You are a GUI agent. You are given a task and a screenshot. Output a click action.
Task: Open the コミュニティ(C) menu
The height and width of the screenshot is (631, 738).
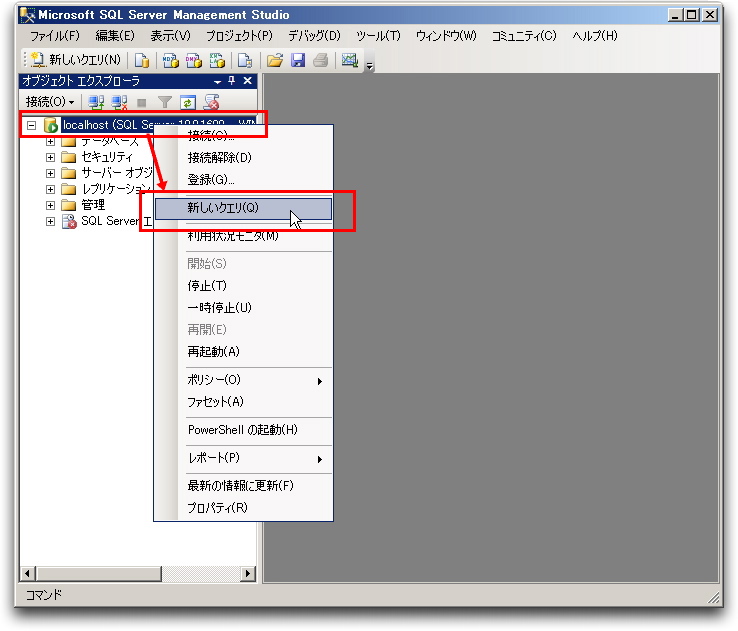point(524,36)
